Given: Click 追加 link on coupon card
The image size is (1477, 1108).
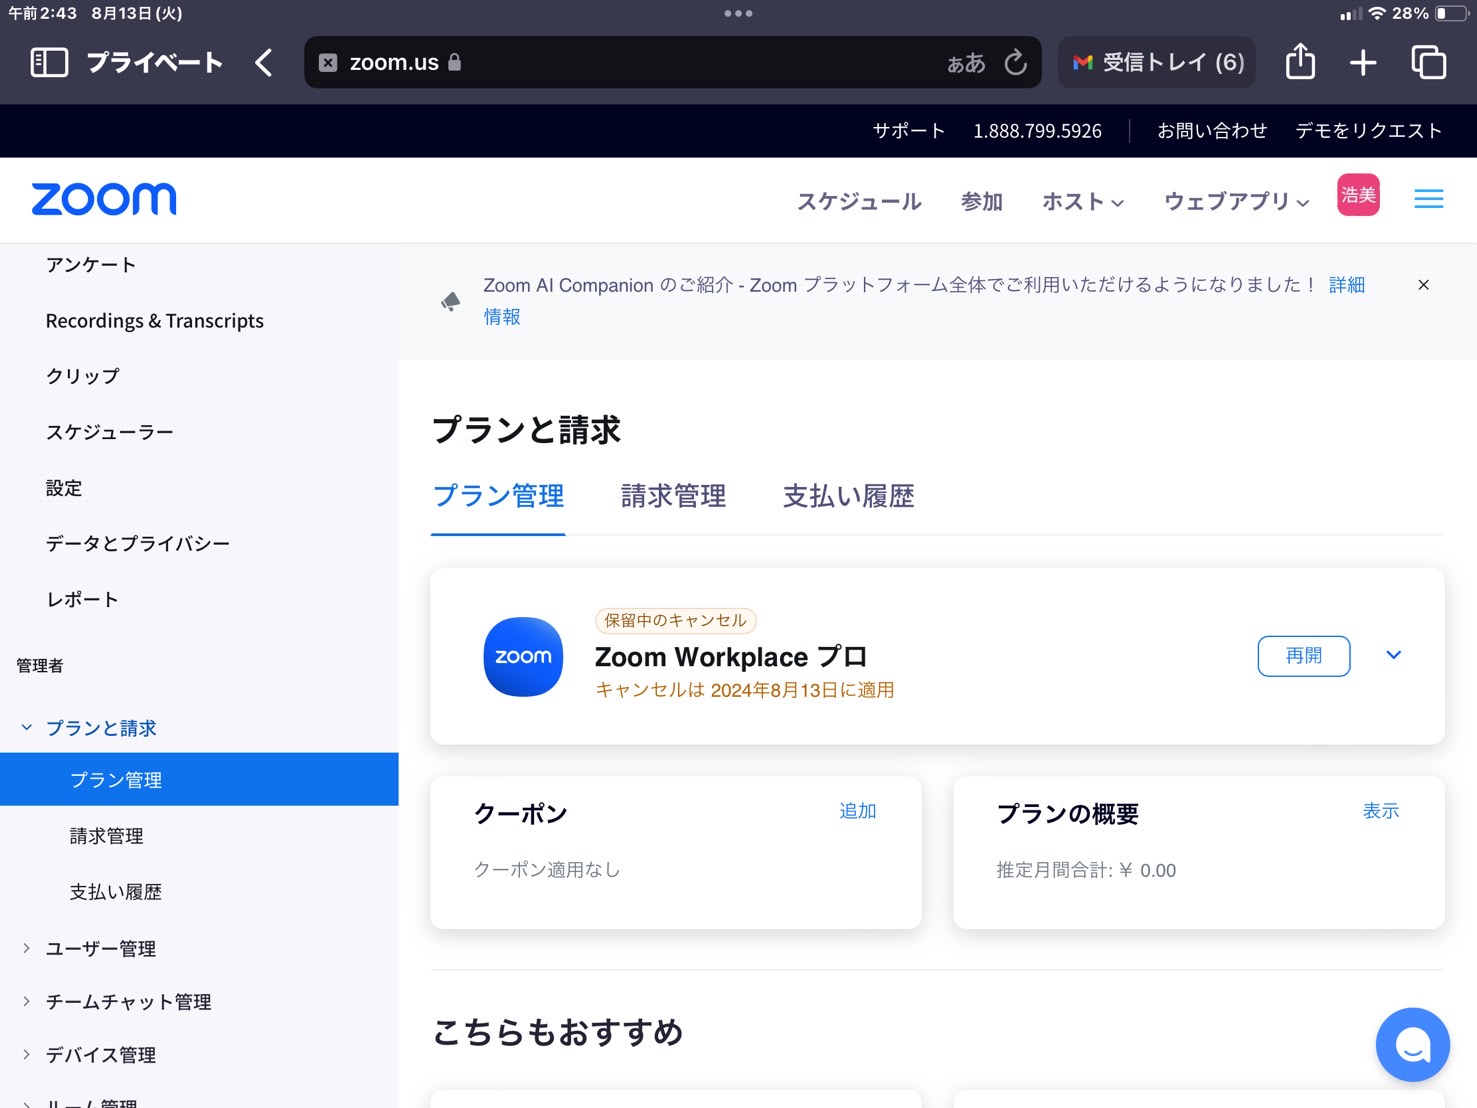Looking at the screenshot, I should pyautogui.click(x=858, y=811).
